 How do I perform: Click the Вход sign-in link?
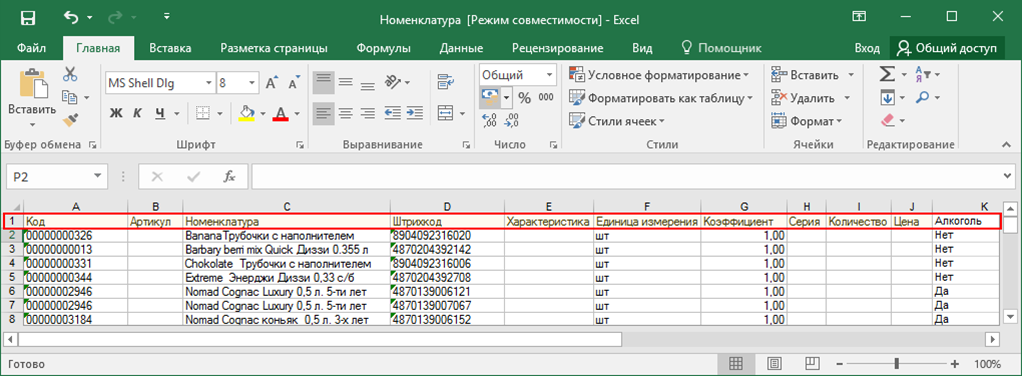click(x=867, y=48)
